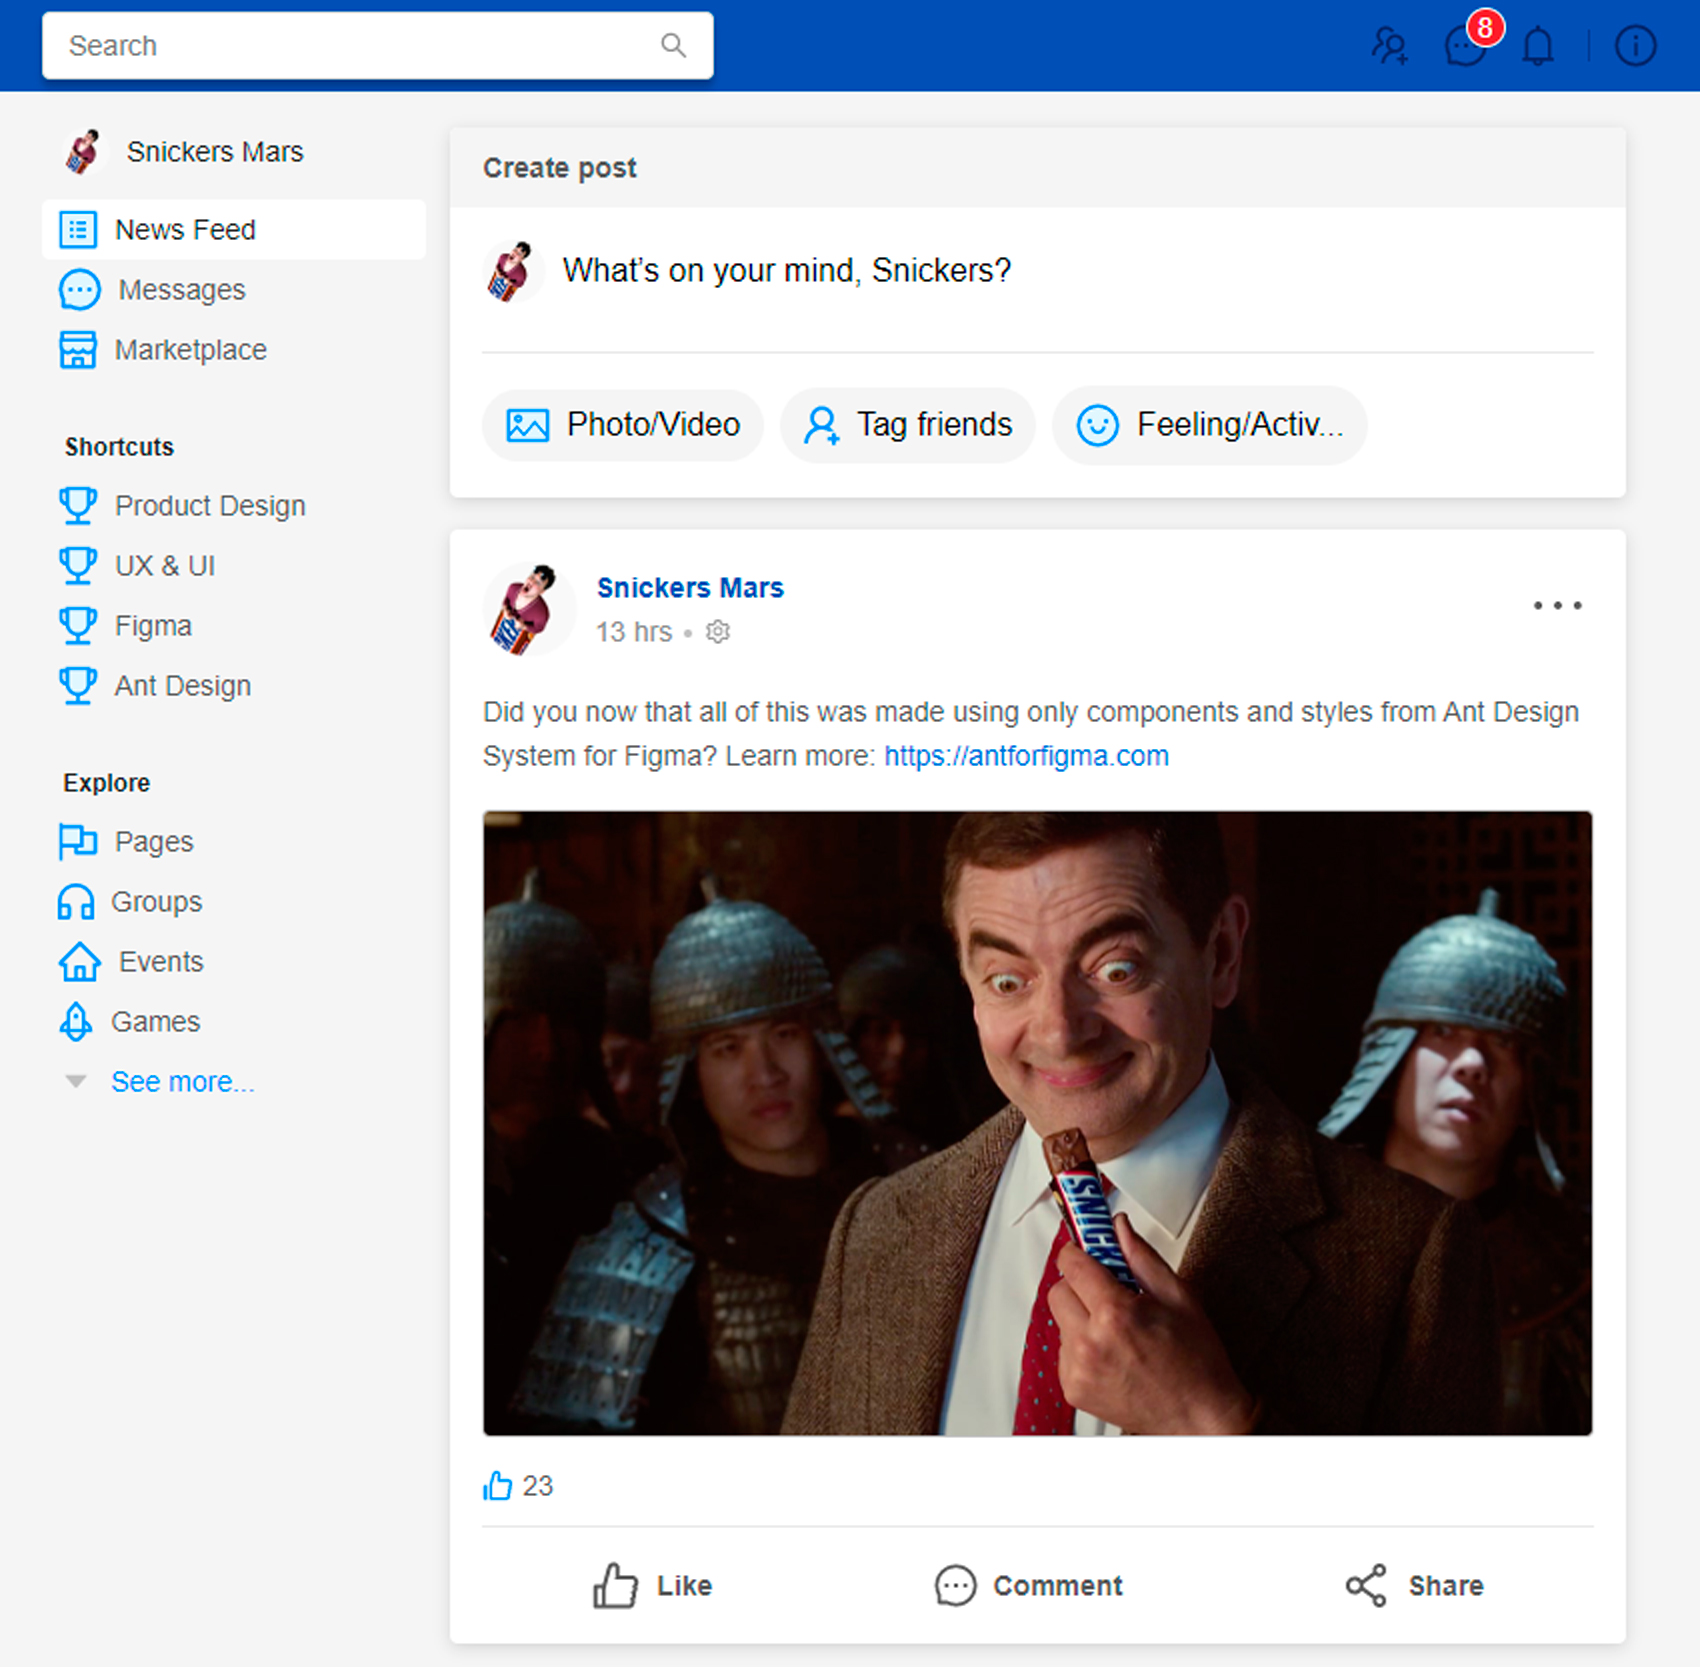Open the notifications bell icon
The height and width of the screenshot is (1667, 1700).
pos(1538,46)
